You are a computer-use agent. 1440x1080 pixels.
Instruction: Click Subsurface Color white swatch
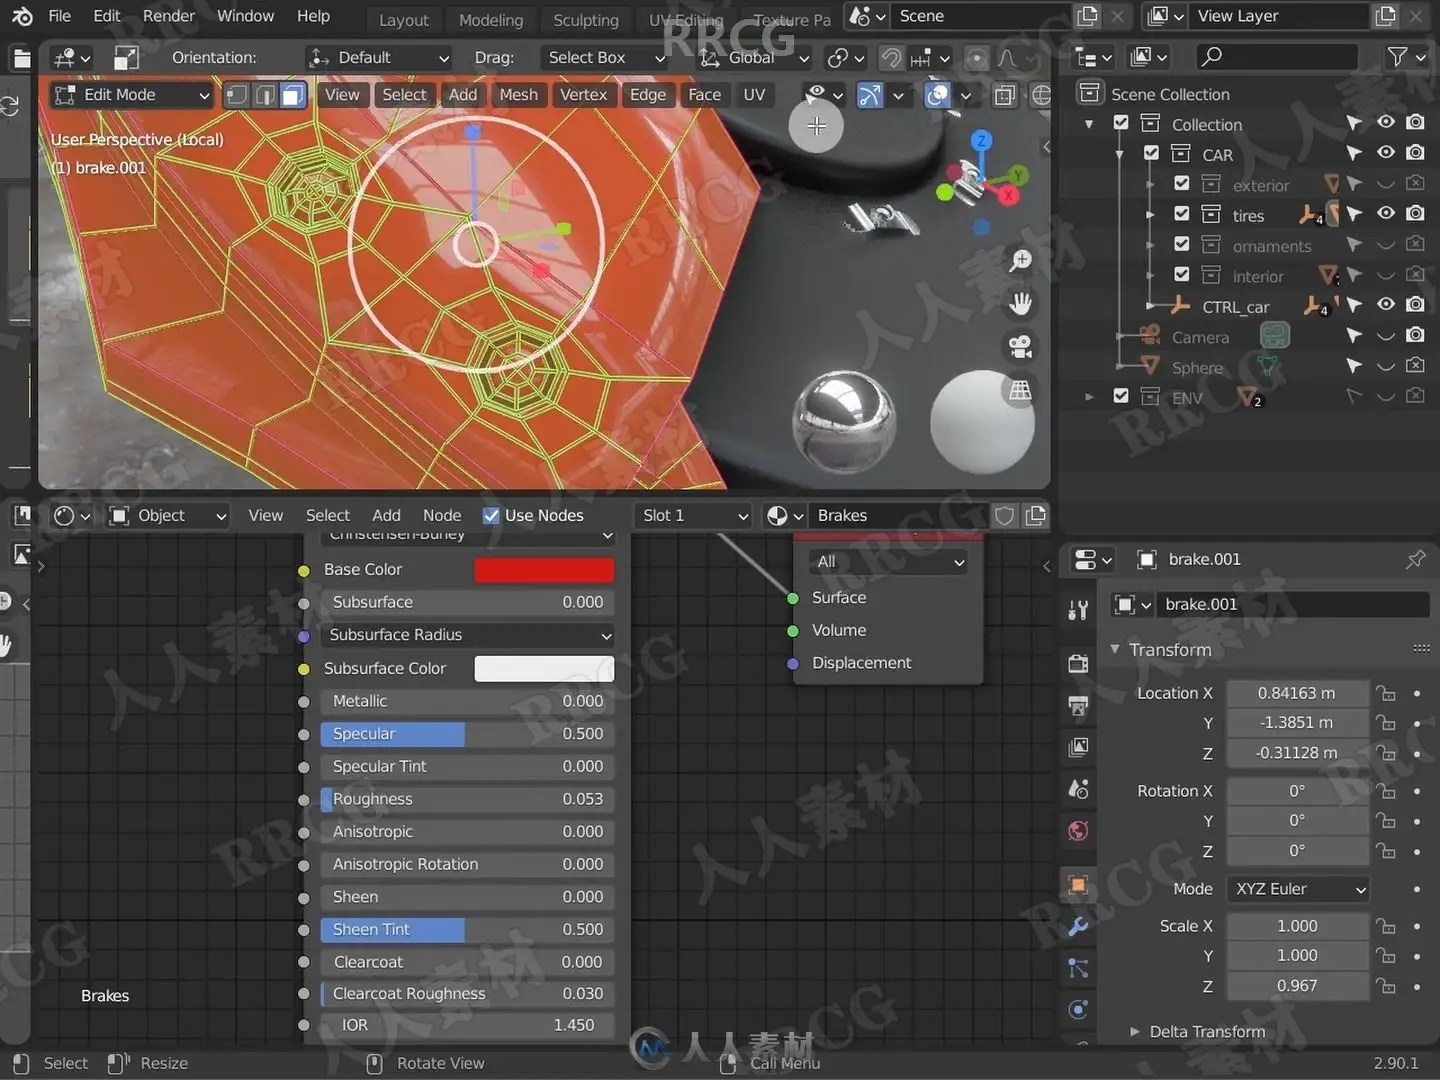[x=544, y=669]
